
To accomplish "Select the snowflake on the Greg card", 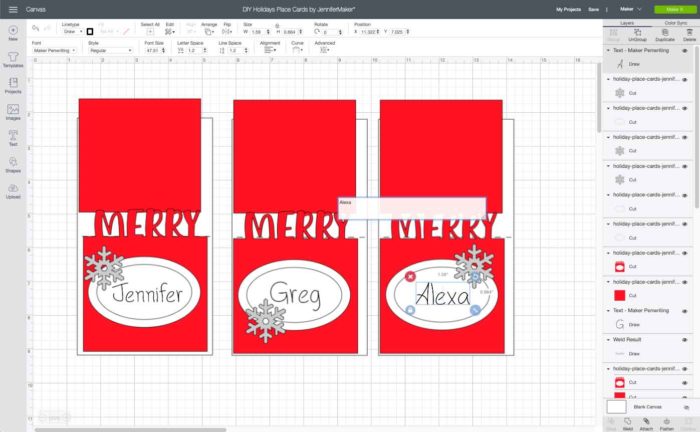I will click(266, 321).
